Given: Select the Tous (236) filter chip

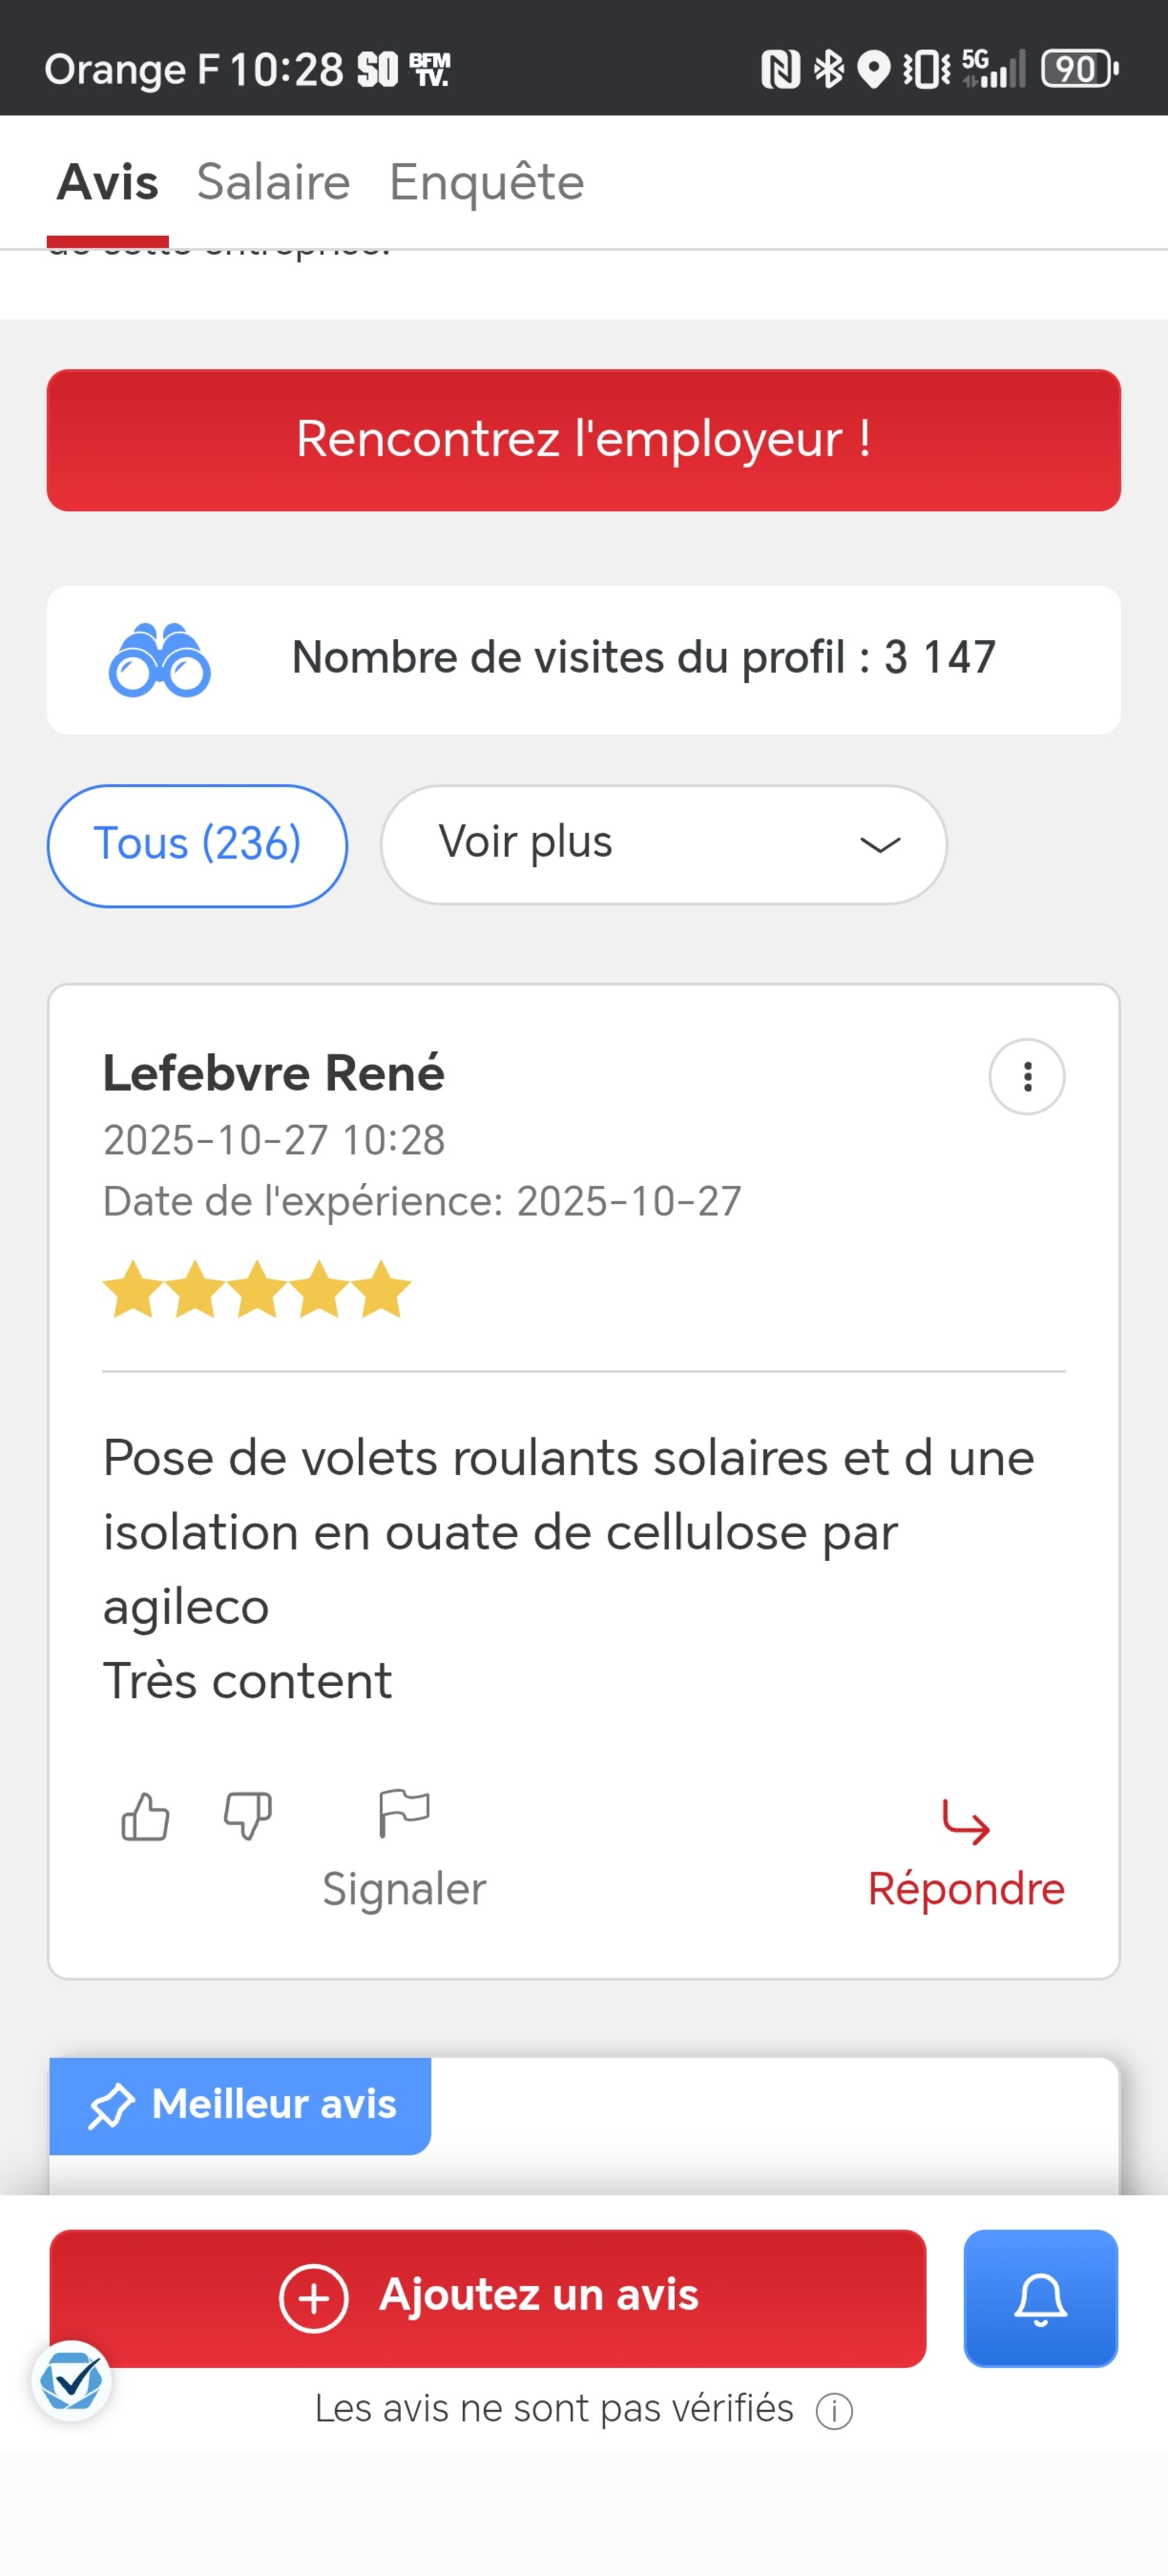Looking at the screenshot, I should tap(197, 845).
